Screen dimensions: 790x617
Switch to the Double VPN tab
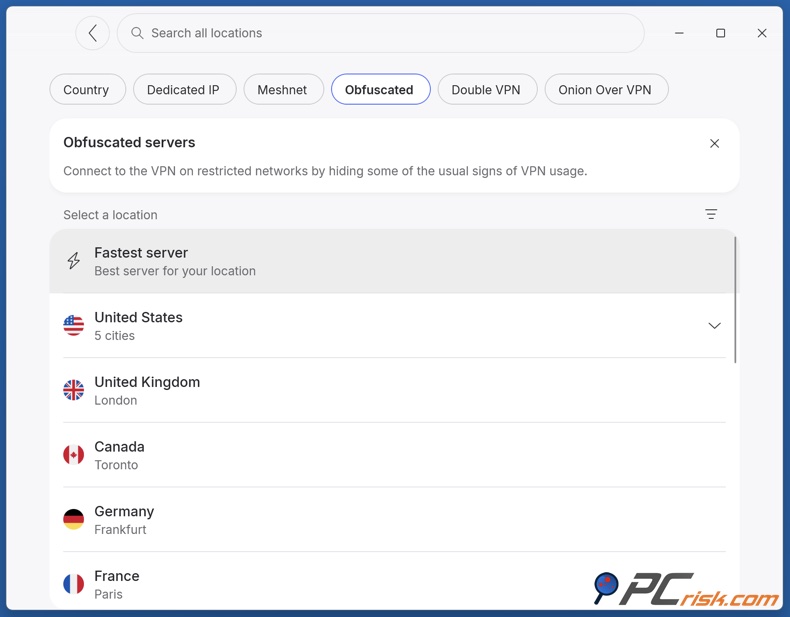coord(487,90)
